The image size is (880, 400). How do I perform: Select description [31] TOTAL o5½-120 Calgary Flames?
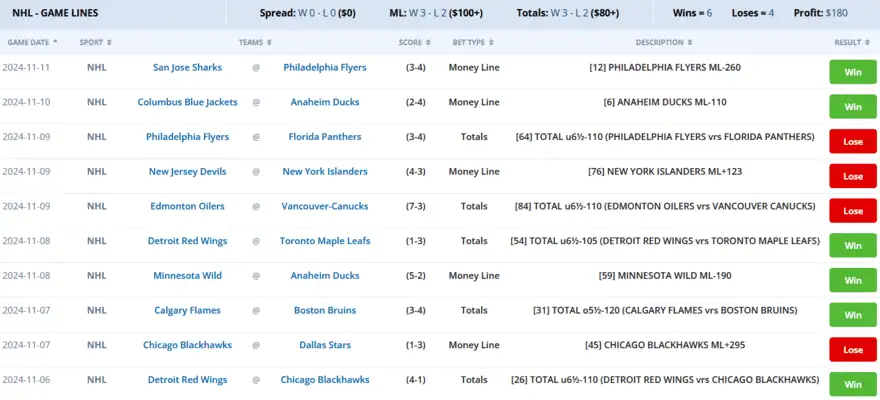pos(664,311)
